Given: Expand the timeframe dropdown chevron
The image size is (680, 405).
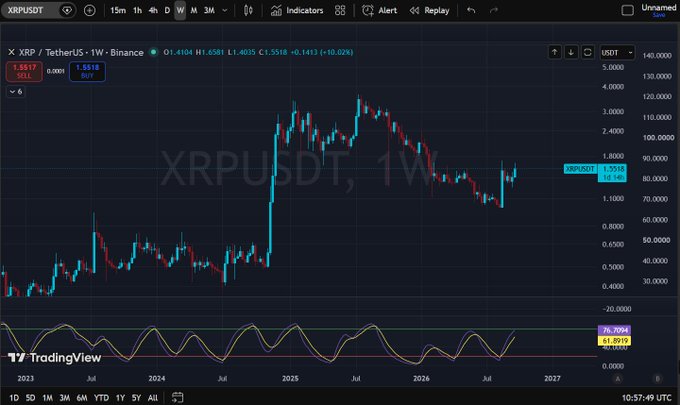Looking at the screenshot, I should [225, 10].
